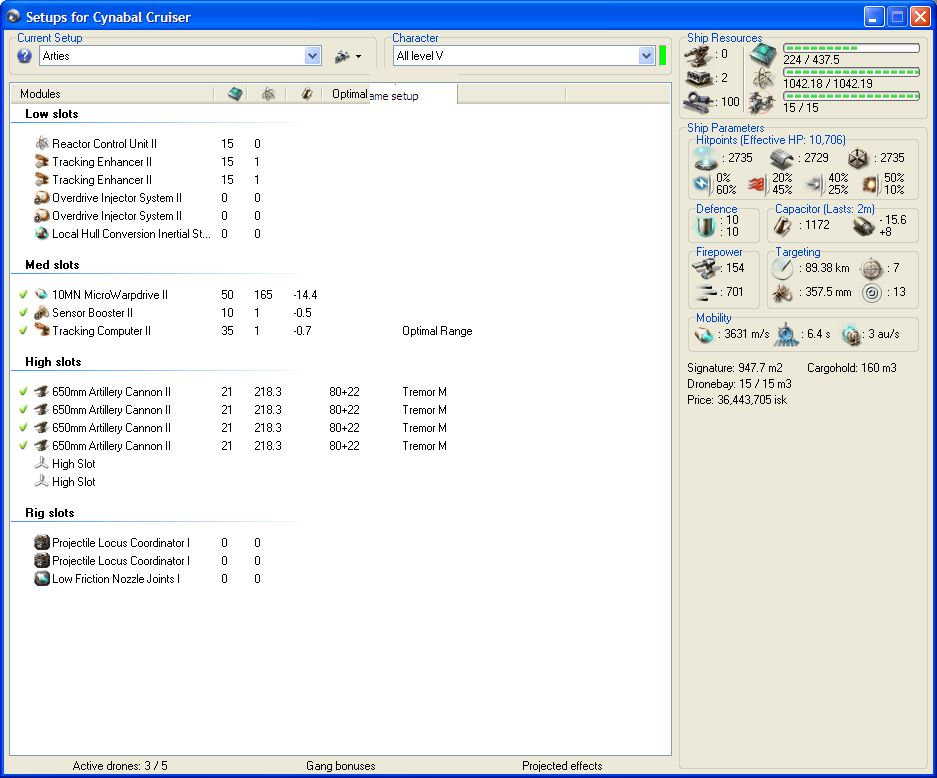Select the Low Friction Nozzle Joints I icon
937x778 pixels.
coord(42,578)
